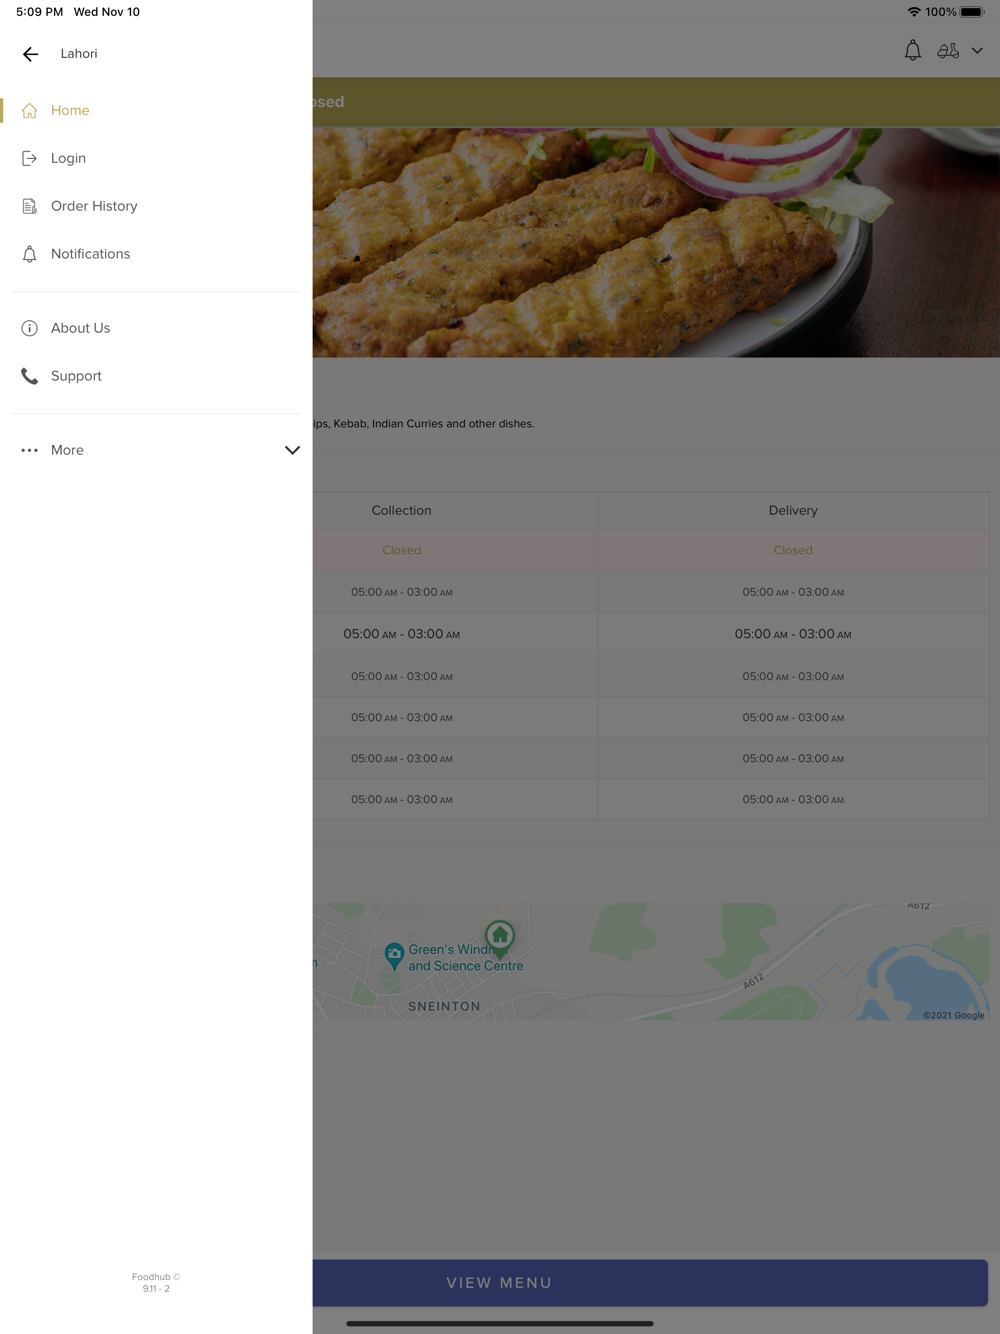The image size is (1000, 1334).
Task: Click the restaurant description text
Action: click(423, 424)
